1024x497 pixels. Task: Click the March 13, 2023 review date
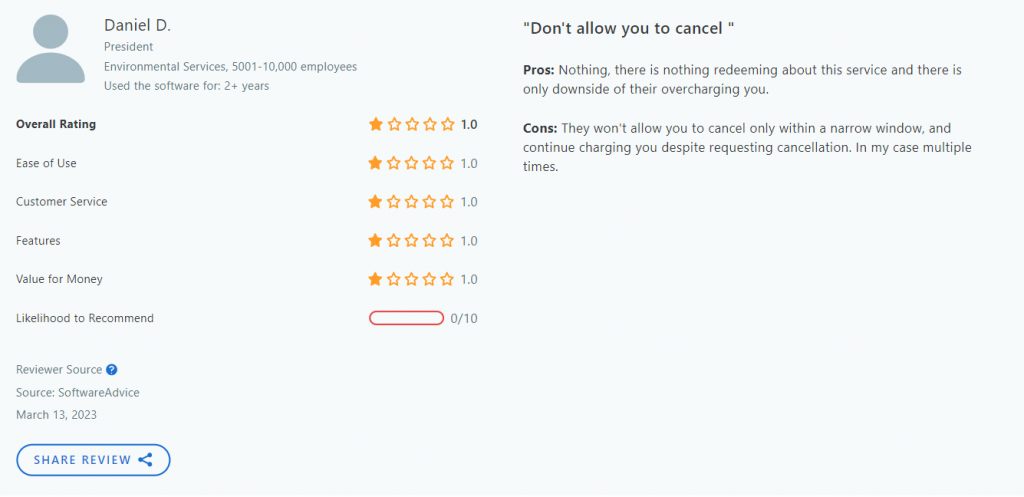(x=56, y=415)
